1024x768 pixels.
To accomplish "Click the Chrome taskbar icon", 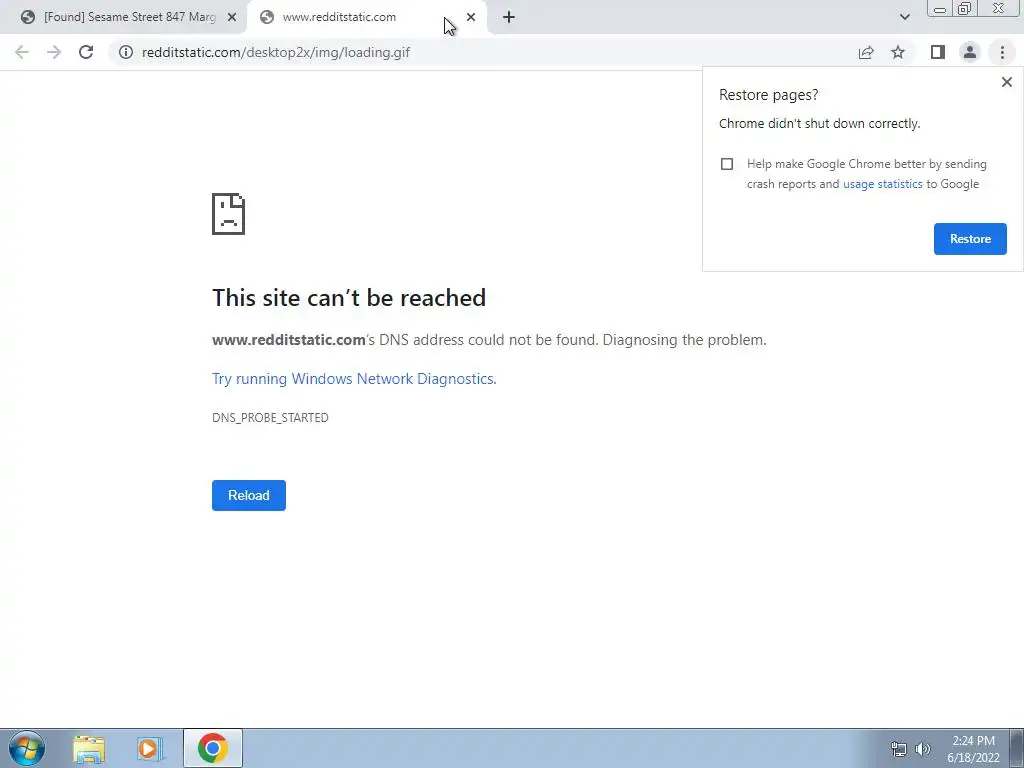I will 213,748.
